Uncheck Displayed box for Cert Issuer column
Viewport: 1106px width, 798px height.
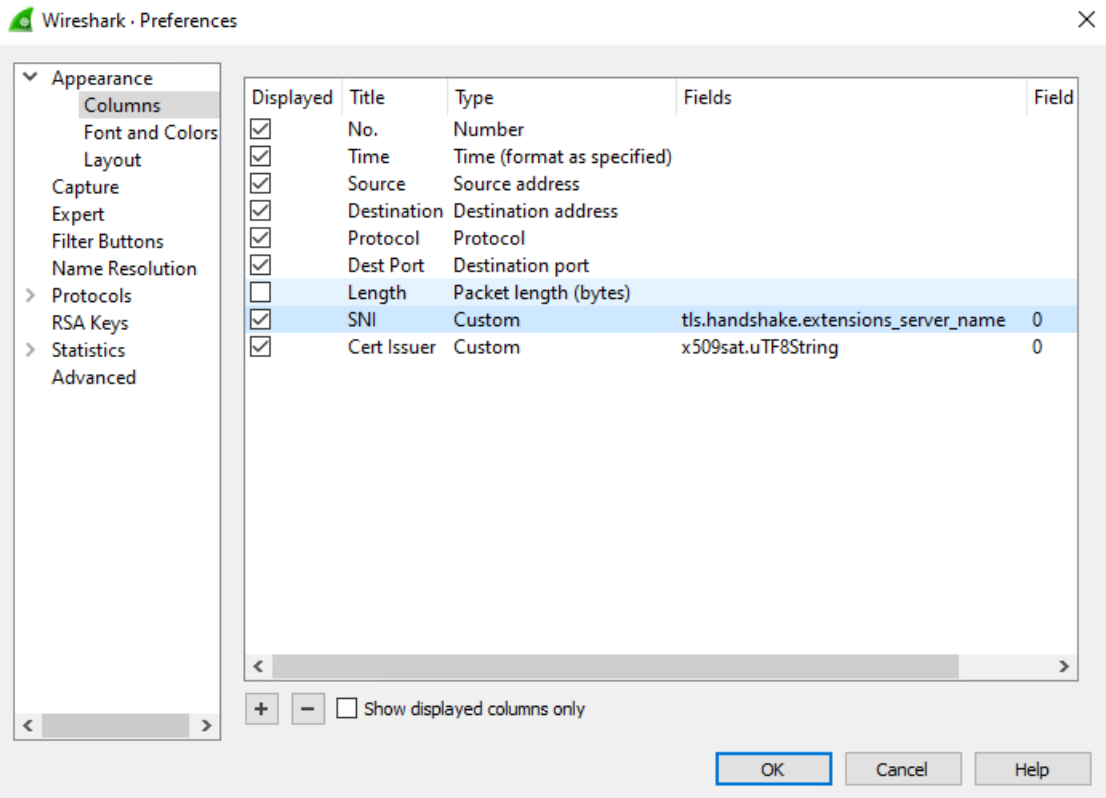coord(260,346)
